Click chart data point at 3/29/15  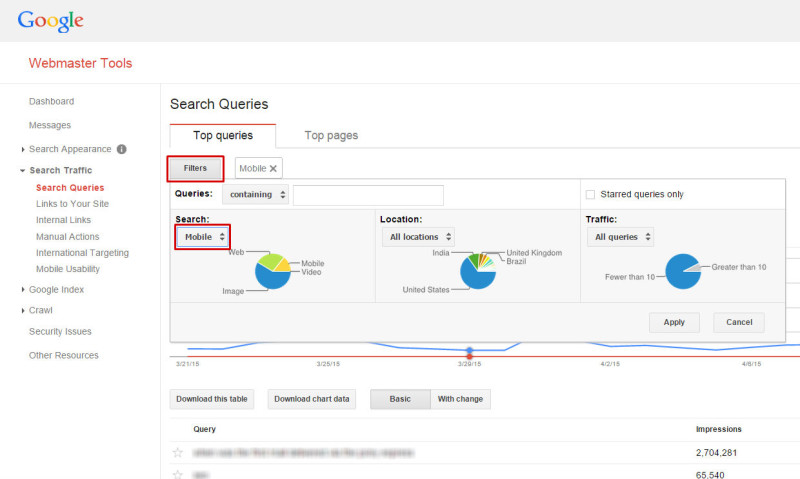469,350
